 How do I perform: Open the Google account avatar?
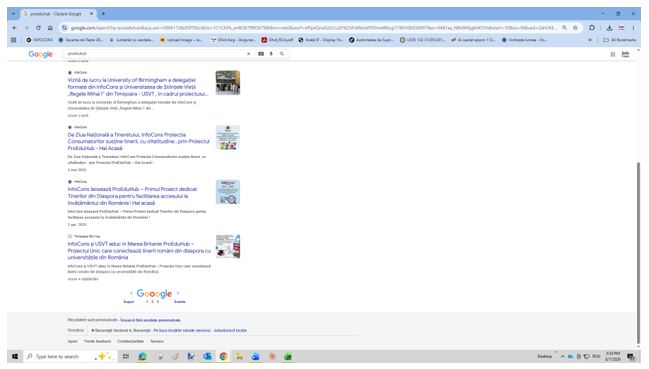point(625,54)
